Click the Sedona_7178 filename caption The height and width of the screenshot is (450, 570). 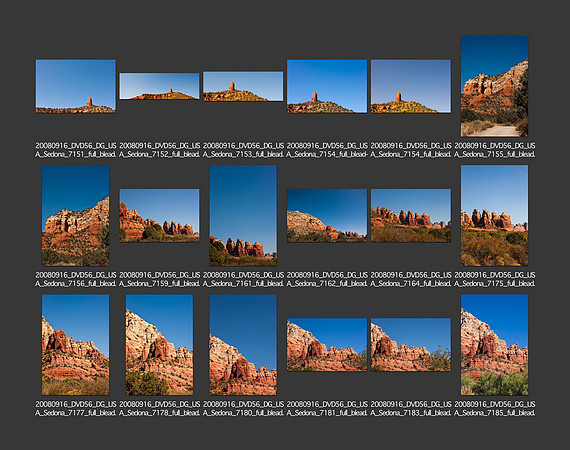[159, 408]
